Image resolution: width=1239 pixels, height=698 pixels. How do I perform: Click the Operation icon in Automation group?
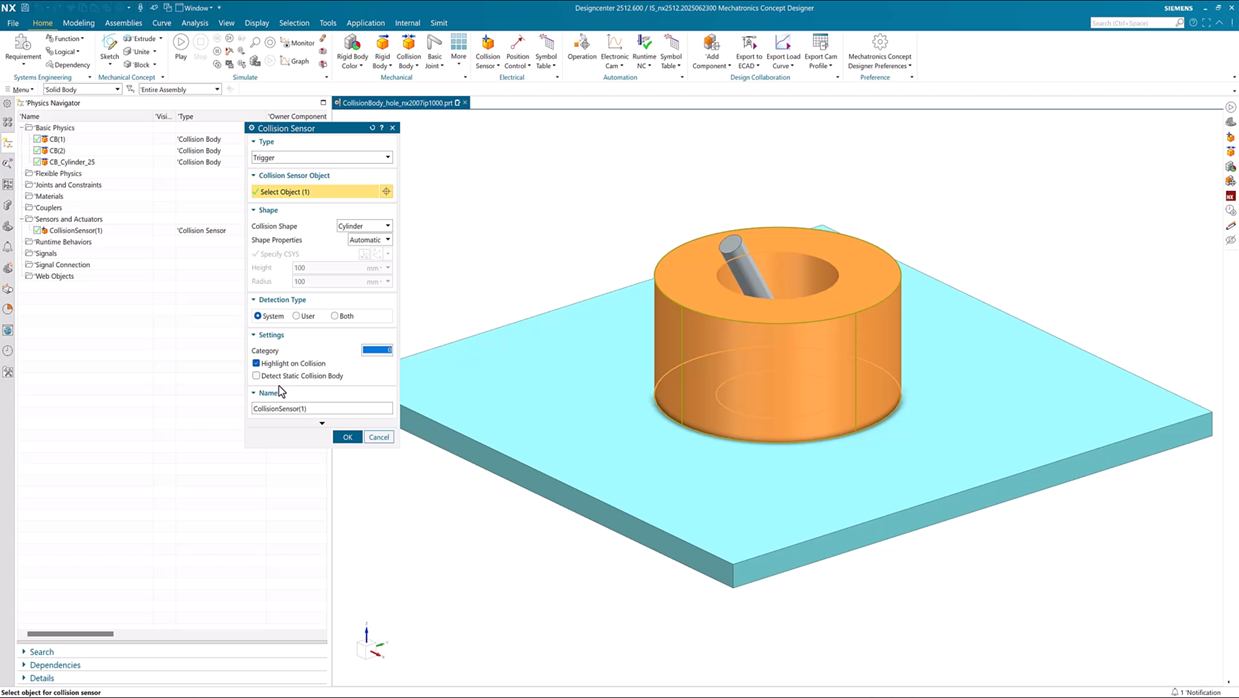coord(581,44)
